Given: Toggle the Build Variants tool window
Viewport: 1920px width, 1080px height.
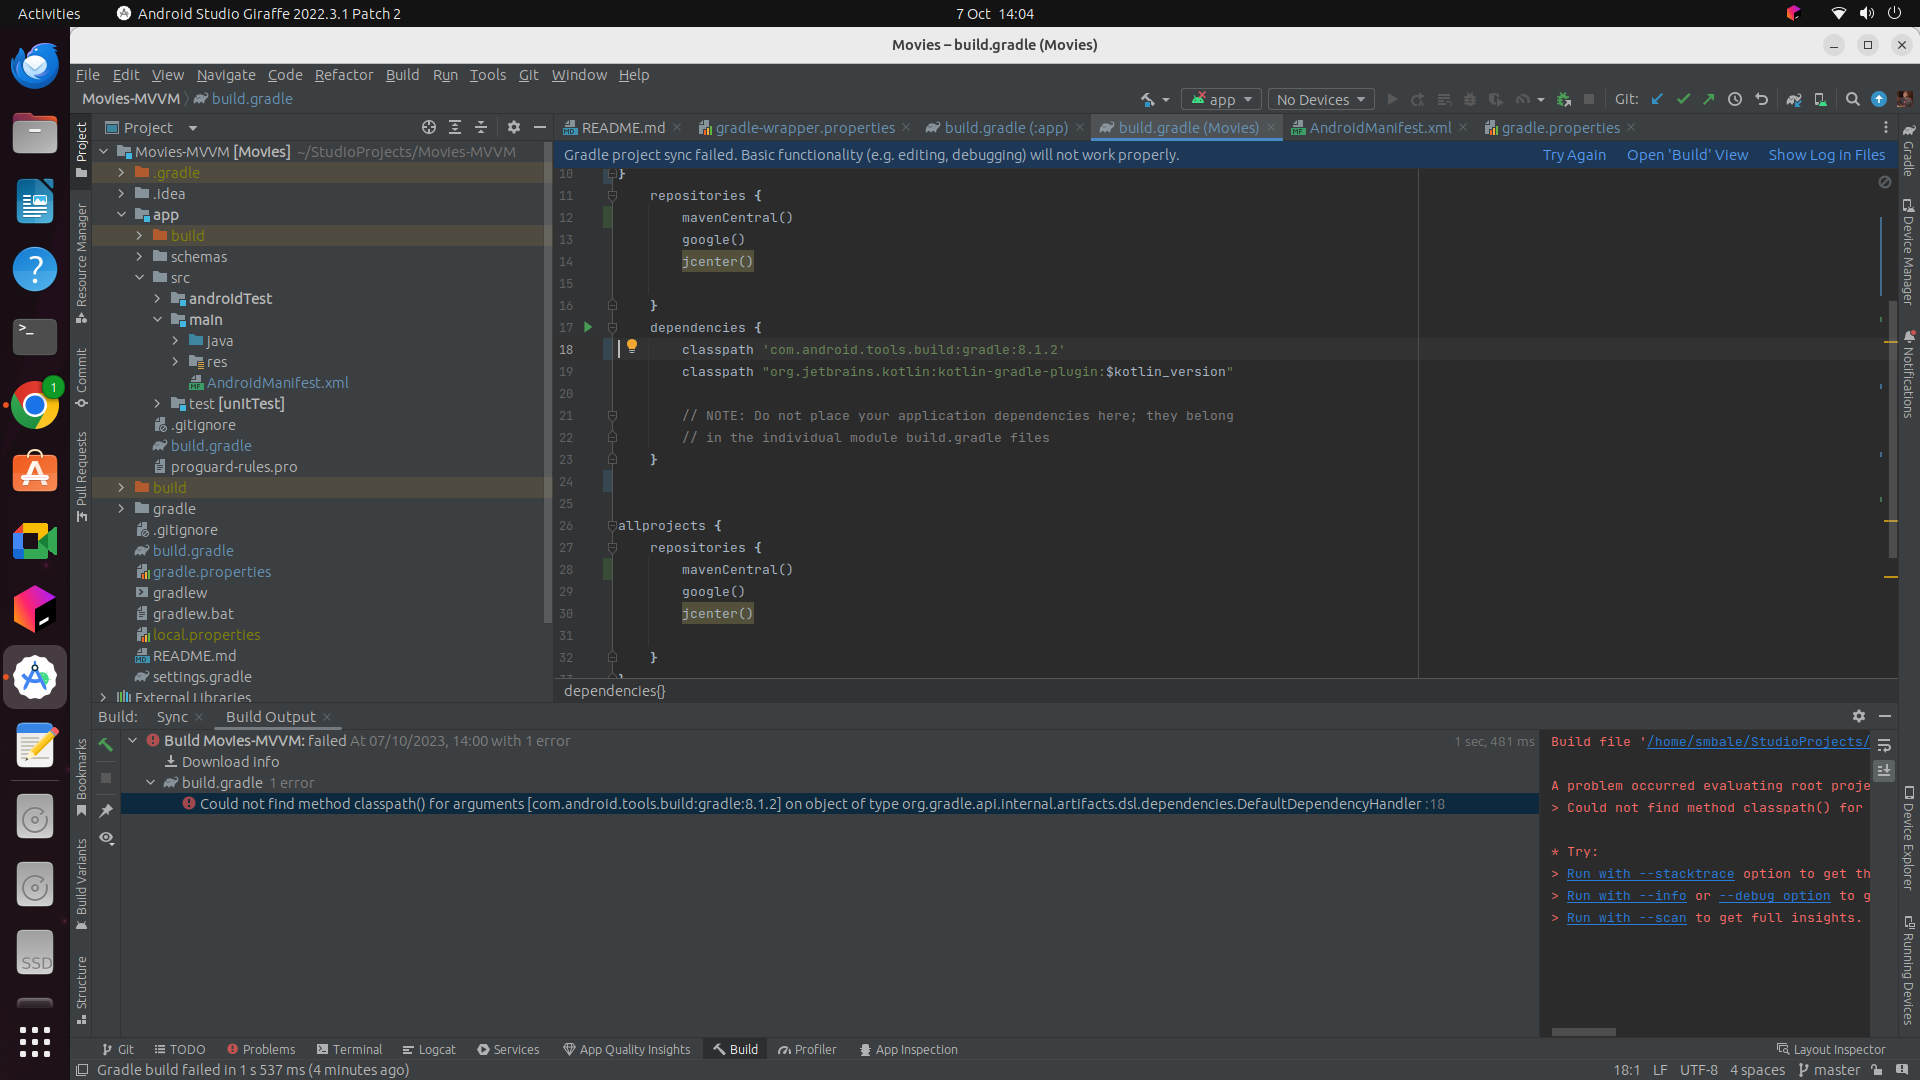Looking at the screenshot, I should 82,885.
